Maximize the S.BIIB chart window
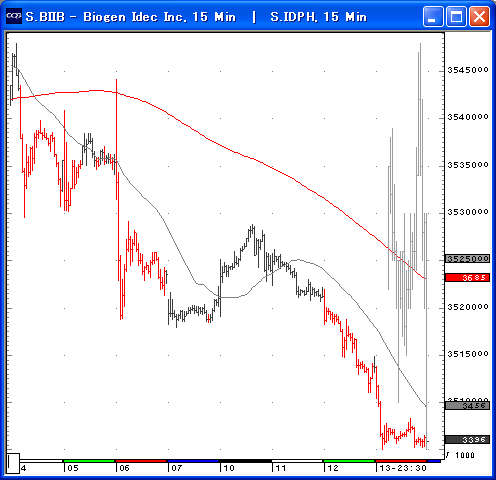 click(x=456, y=16)
